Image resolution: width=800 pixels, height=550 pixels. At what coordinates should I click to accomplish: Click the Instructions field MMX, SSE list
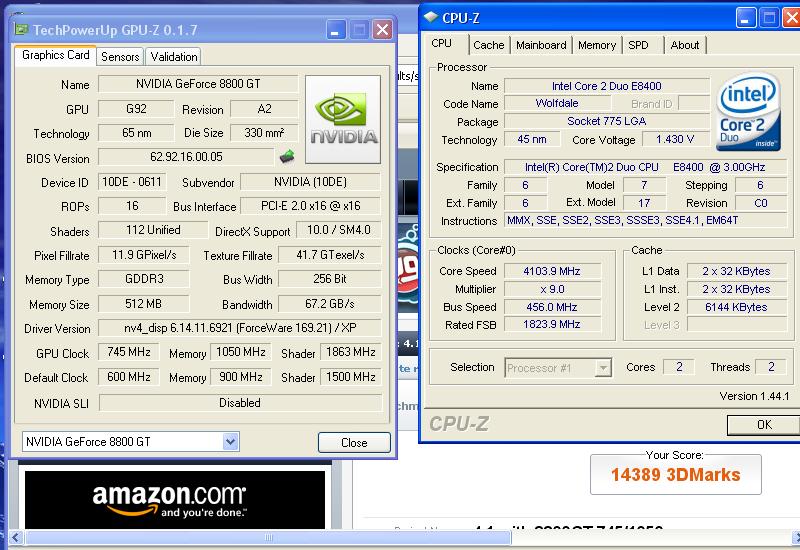click(x=645, y=220)
